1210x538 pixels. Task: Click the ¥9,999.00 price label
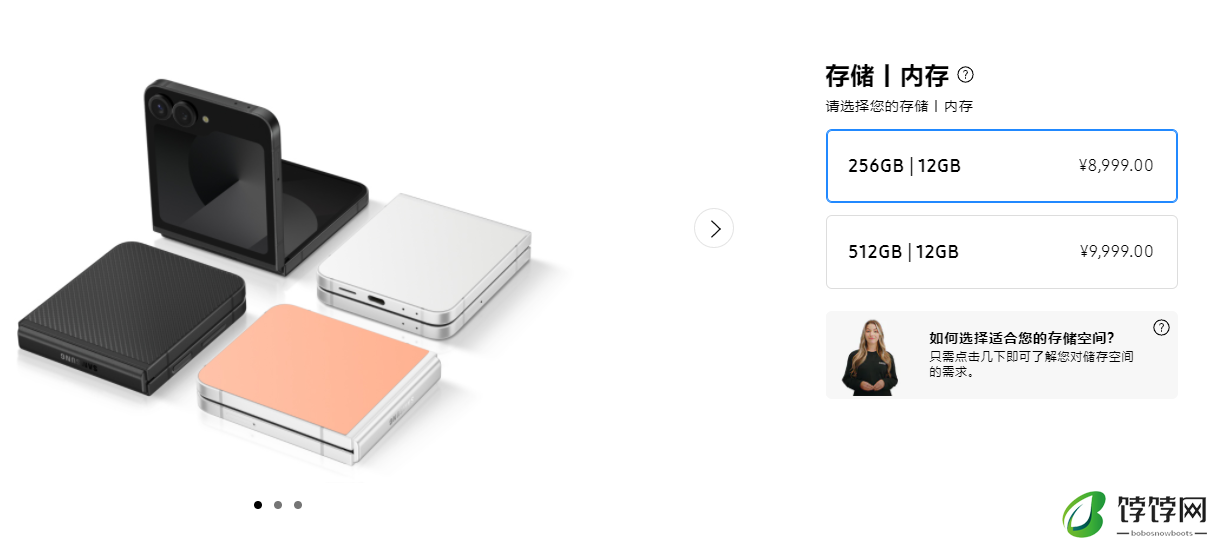click(1116, 252)
